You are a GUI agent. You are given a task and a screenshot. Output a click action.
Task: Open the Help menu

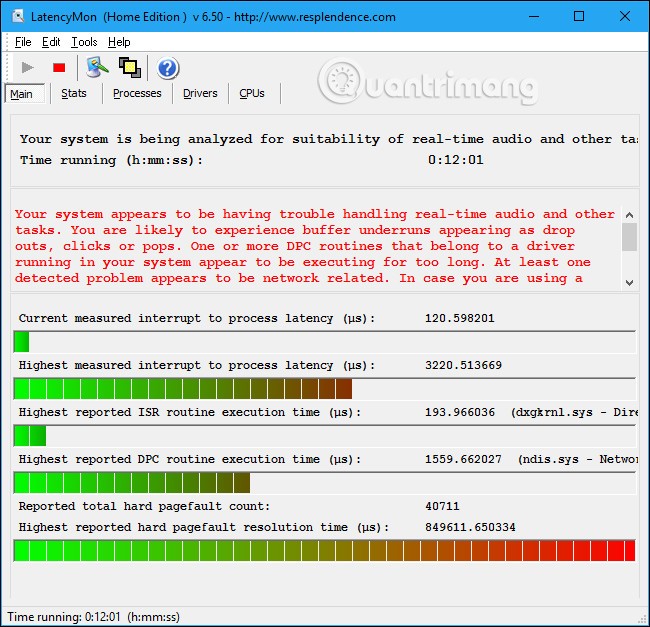point(119,42)
